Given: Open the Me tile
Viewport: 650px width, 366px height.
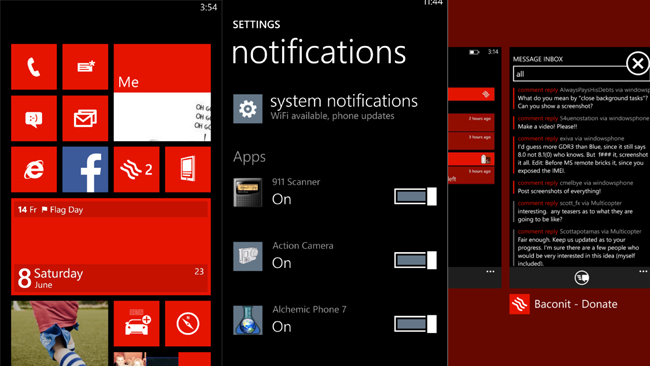Looking at the screenshot, I should 162,92.
